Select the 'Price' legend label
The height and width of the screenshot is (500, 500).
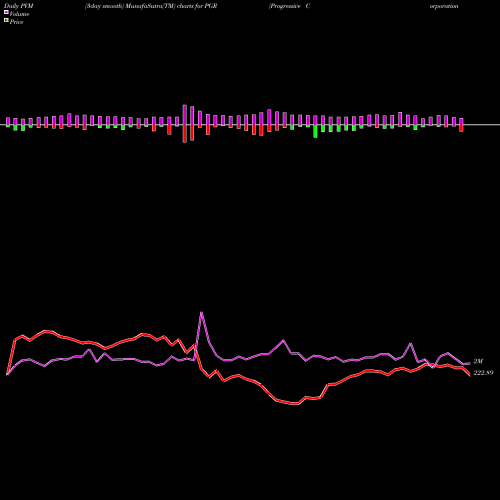(x=16, y=22)
